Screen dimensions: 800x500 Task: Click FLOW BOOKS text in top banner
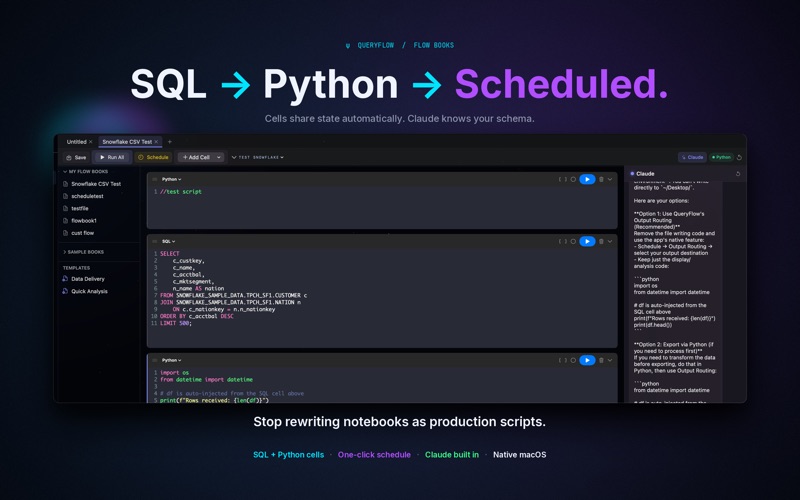(434, 45)
